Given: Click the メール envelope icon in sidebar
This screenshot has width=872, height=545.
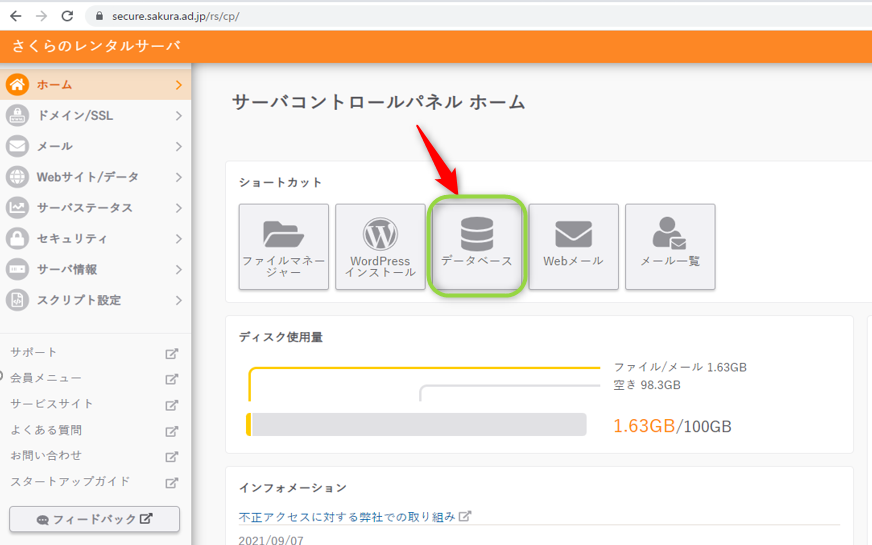Looking at the screenshot, I should (17, 146).
